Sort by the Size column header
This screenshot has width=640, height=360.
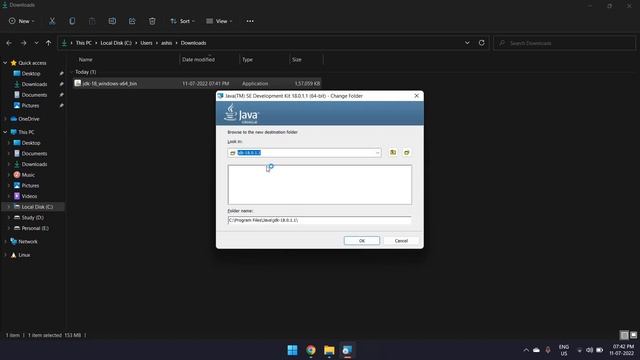pyautogui.click(x=297, y=60)
